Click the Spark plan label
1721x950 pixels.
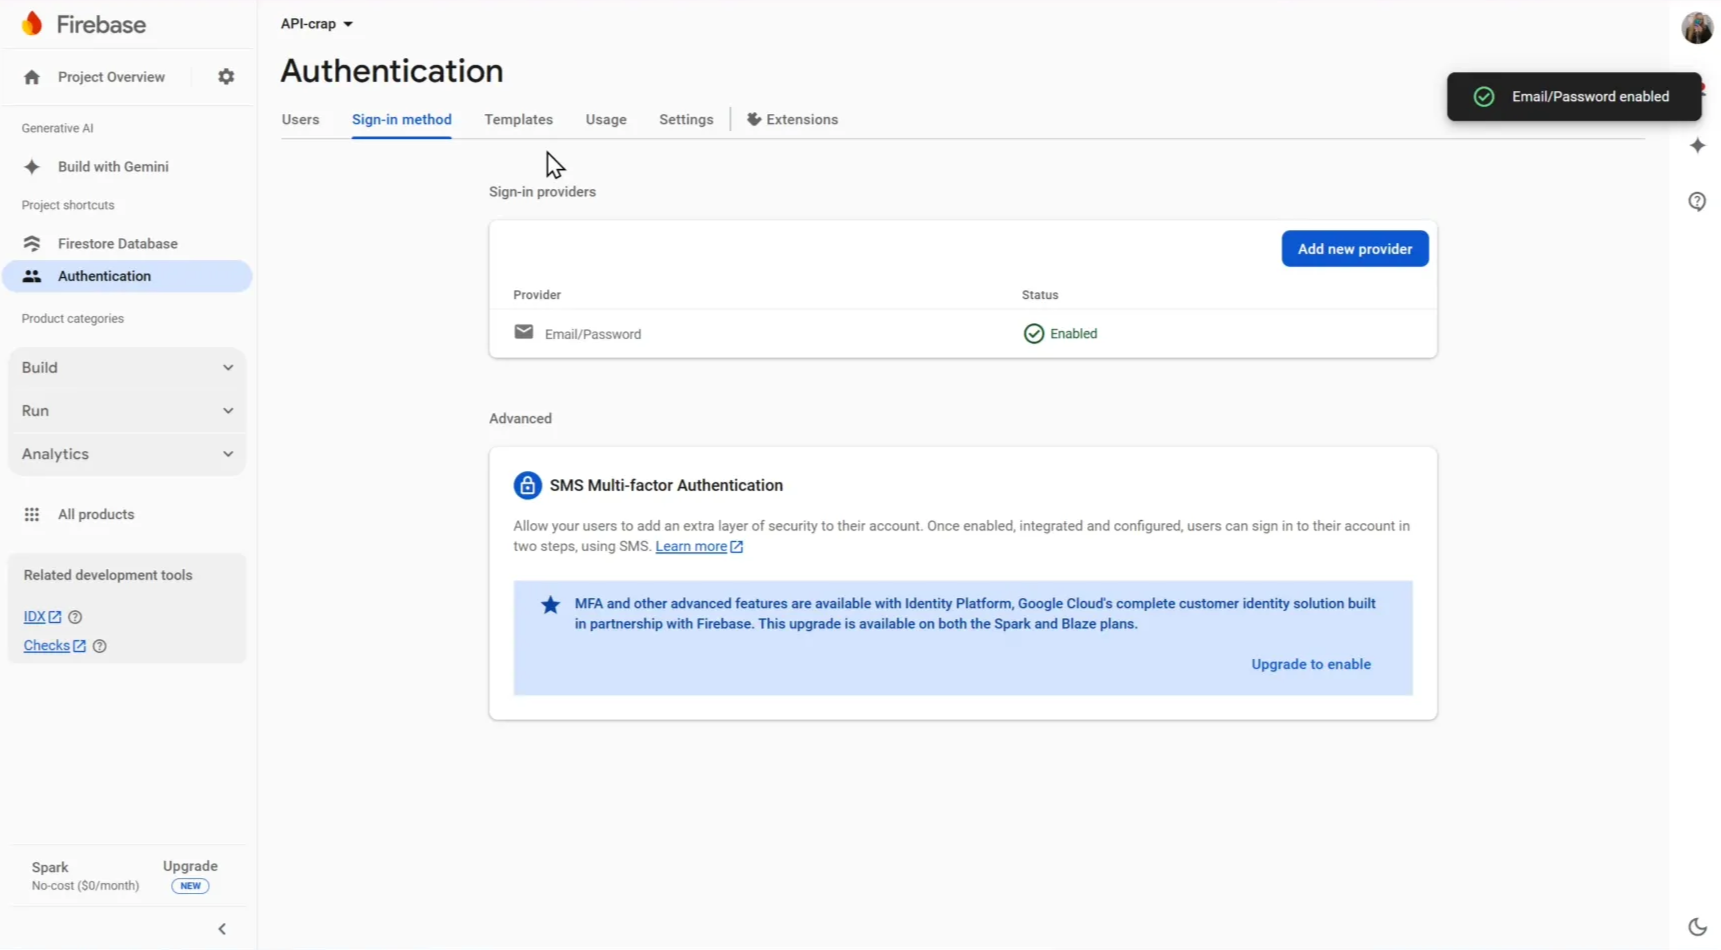50,868
